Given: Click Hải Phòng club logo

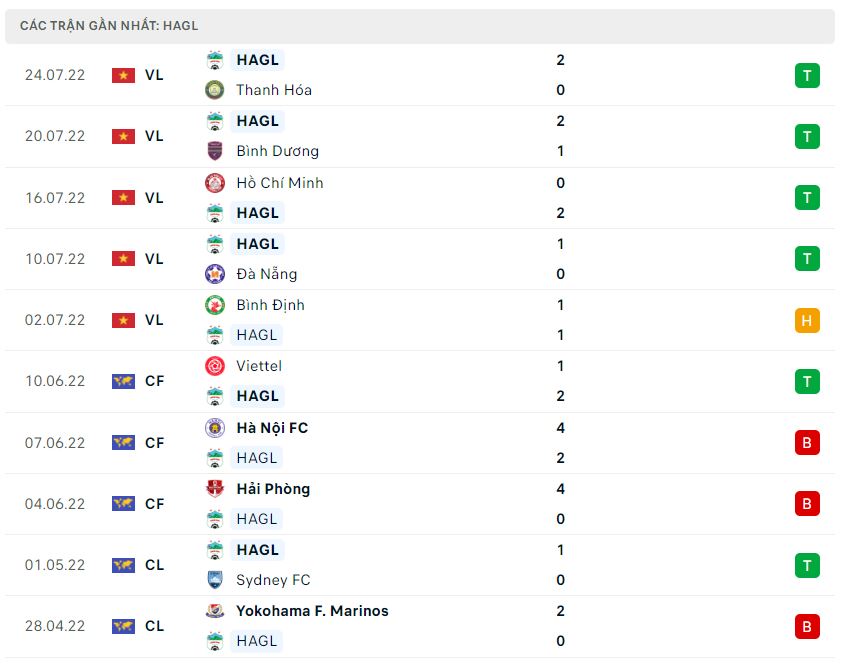Looking at the screenshot, I should (x=214, y=489).
